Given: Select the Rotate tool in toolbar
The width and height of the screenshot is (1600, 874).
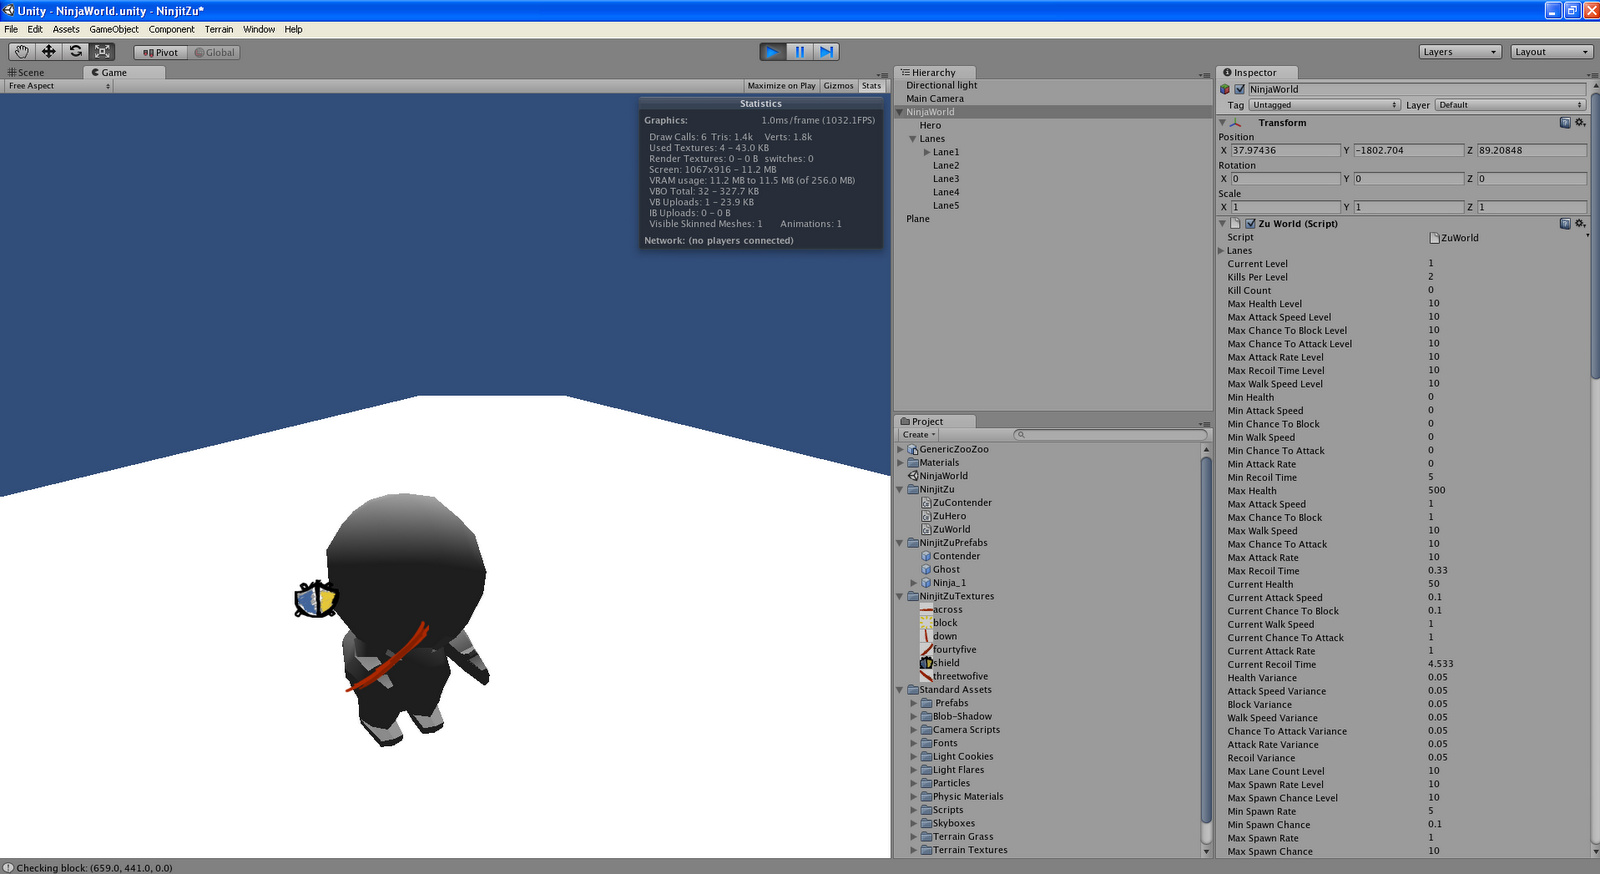Looking at the screenshot, I should pyautogui.click(x=76, y=52).
